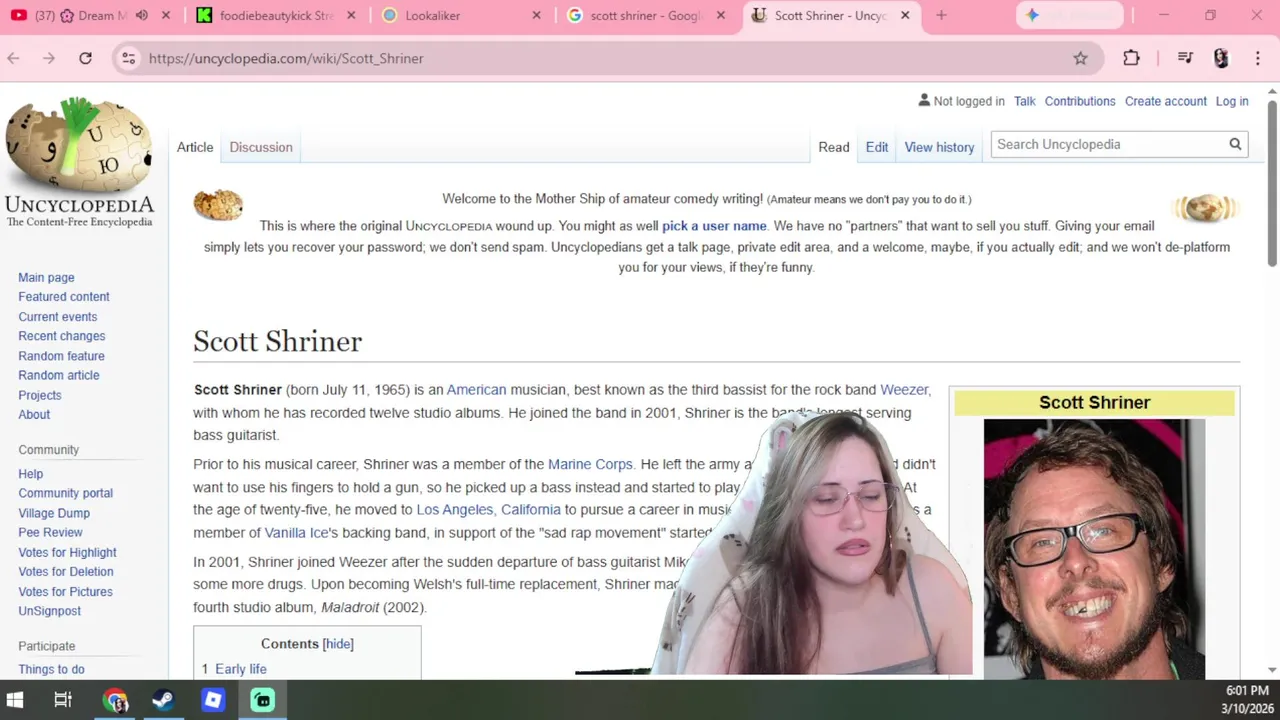
Task: Open the Chrome profile avatar
Action: pyautogui.click(x=1221, y=58)
